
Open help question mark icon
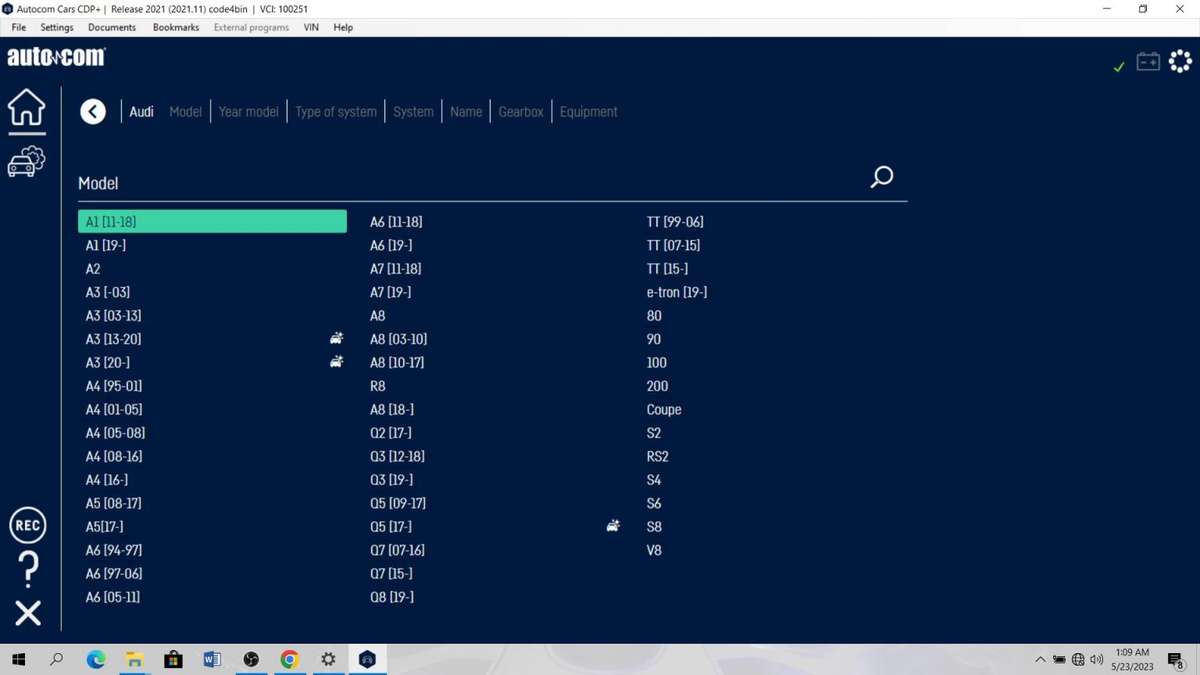pos(28,570)
